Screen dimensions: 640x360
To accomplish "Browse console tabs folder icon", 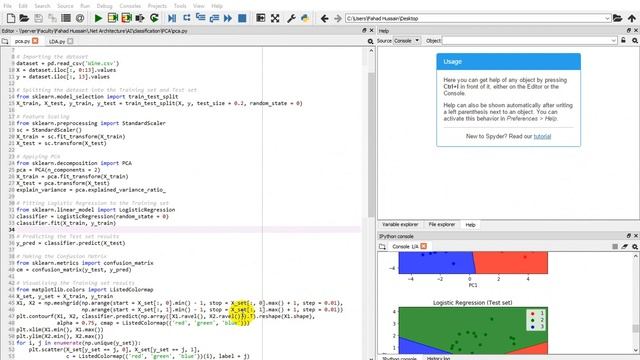I will click(382, 247).
